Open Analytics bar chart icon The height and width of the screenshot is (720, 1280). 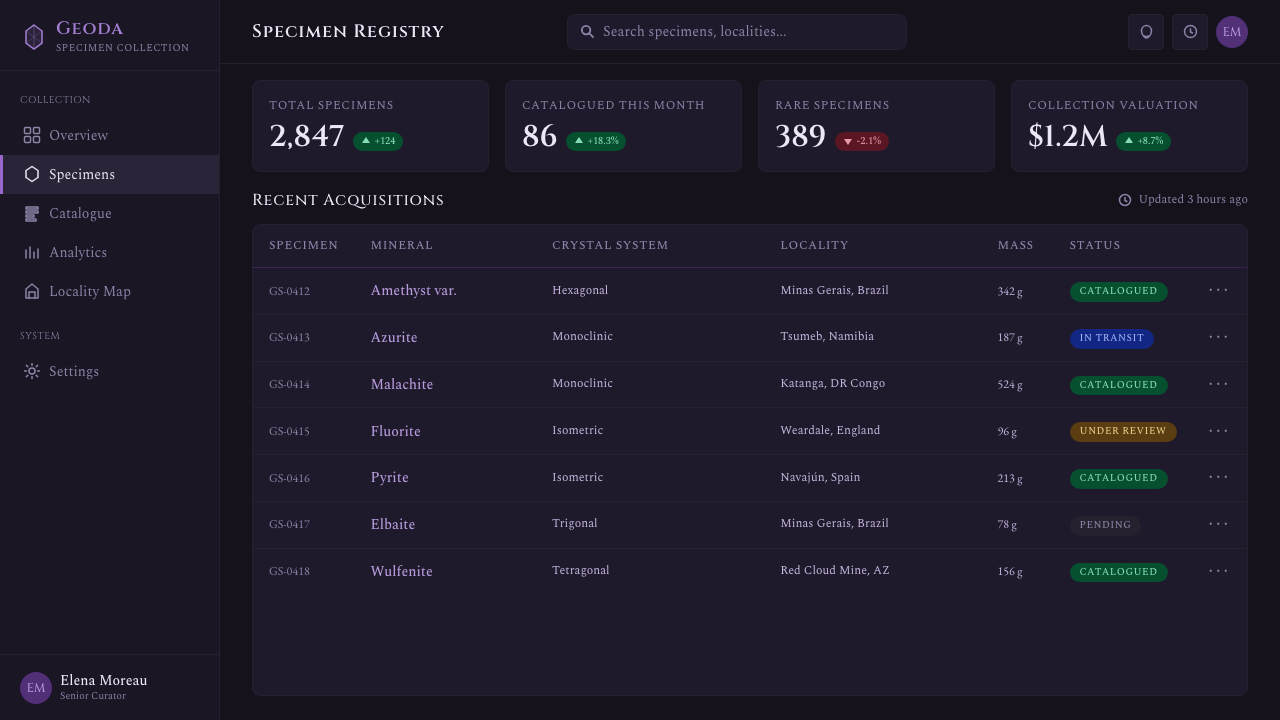point(32,252)
